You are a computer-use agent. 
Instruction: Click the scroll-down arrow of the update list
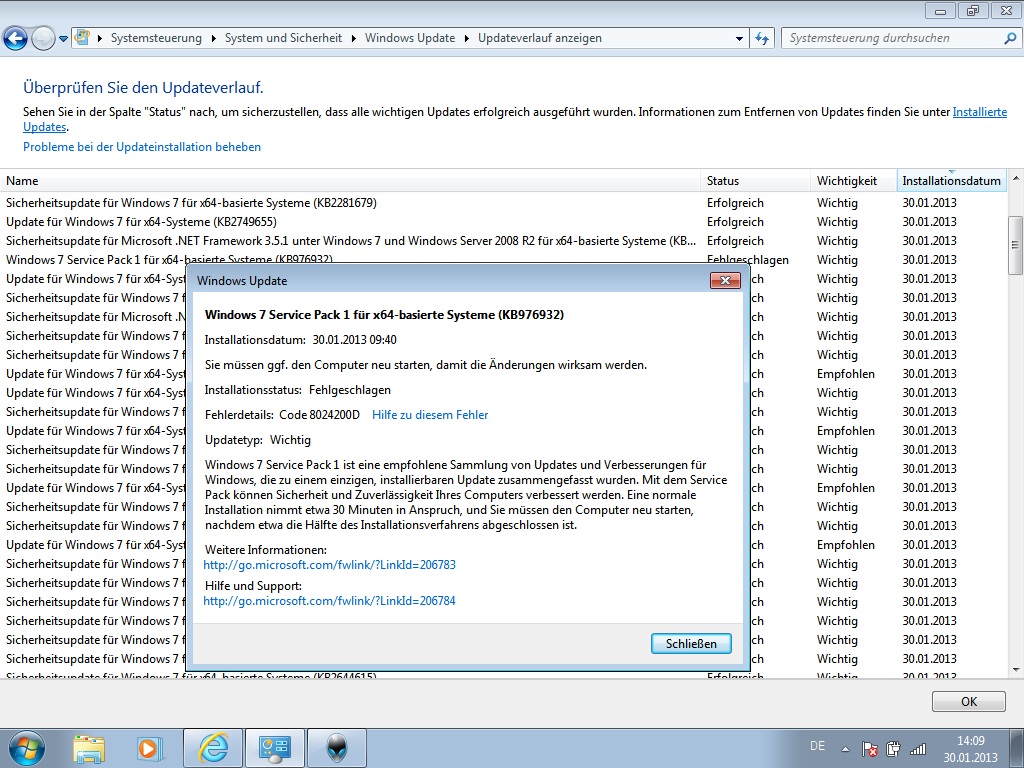click(x=1016, y=669)
